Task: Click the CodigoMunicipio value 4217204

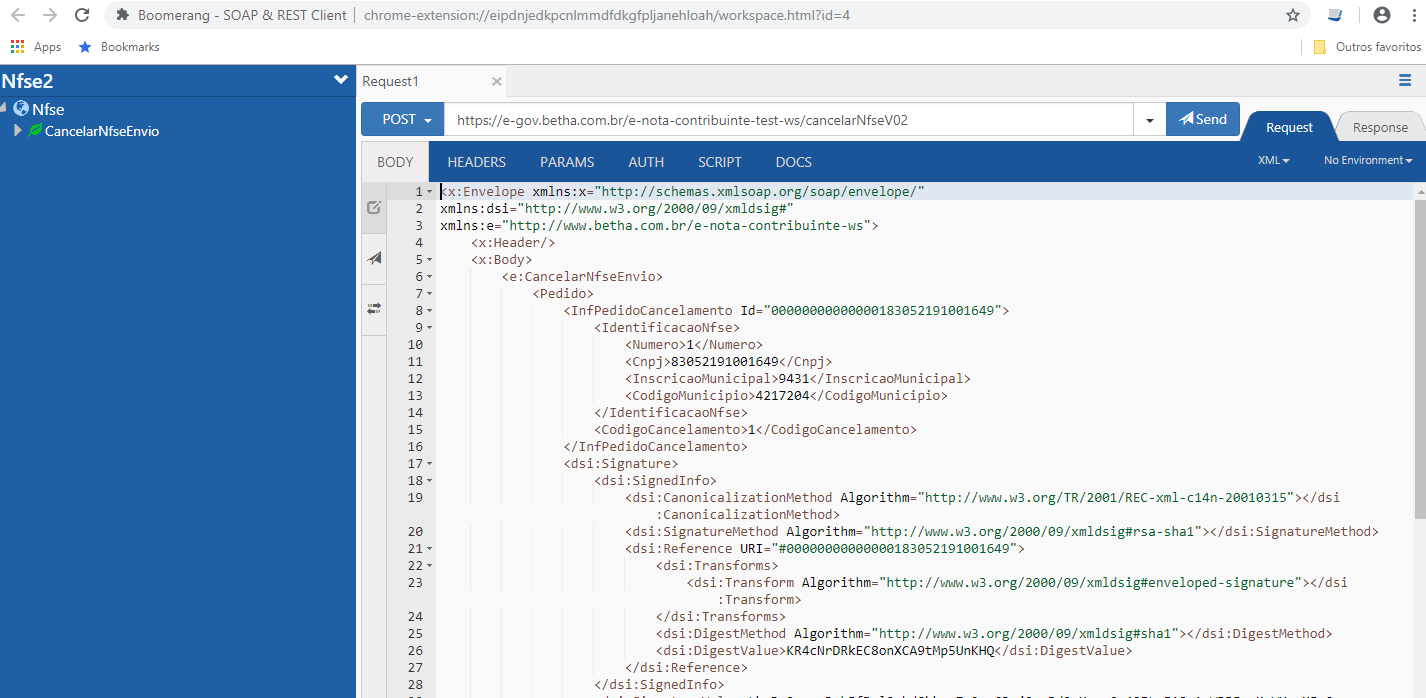Action: point(782,396)
